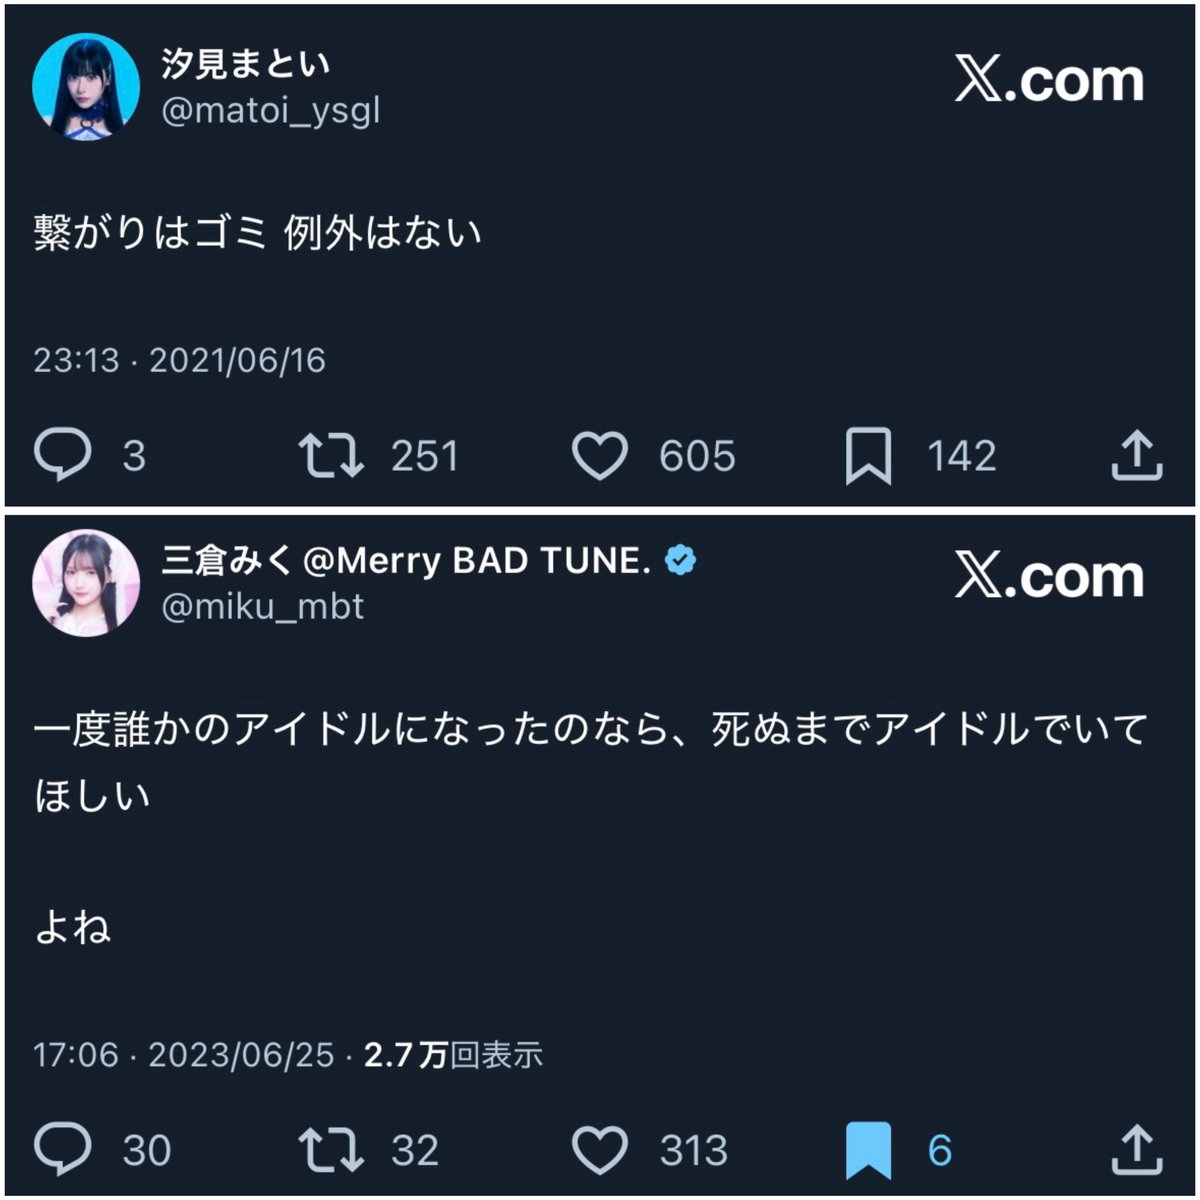Bookmark the 汐見まとい tweet
Screen dimensions: 1200x1200
tap(868, 457)
